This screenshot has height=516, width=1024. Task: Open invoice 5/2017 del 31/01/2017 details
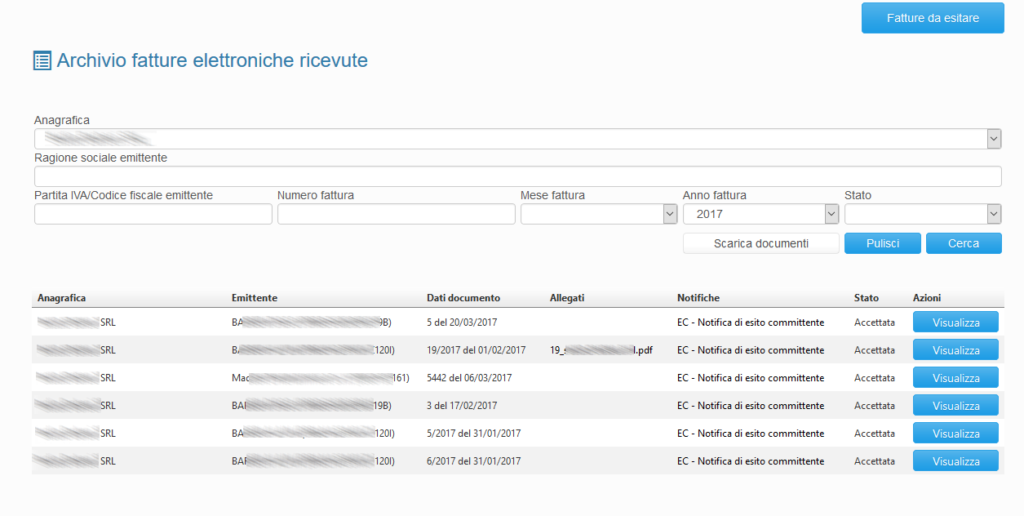pyautogui.click(x=955, y=434)
